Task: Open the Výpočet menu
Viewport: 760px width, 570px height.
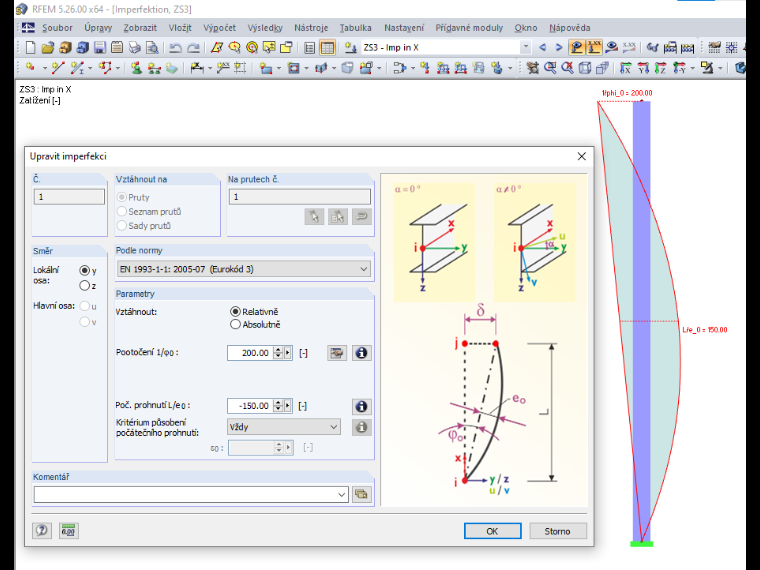Action: point(220,28)
